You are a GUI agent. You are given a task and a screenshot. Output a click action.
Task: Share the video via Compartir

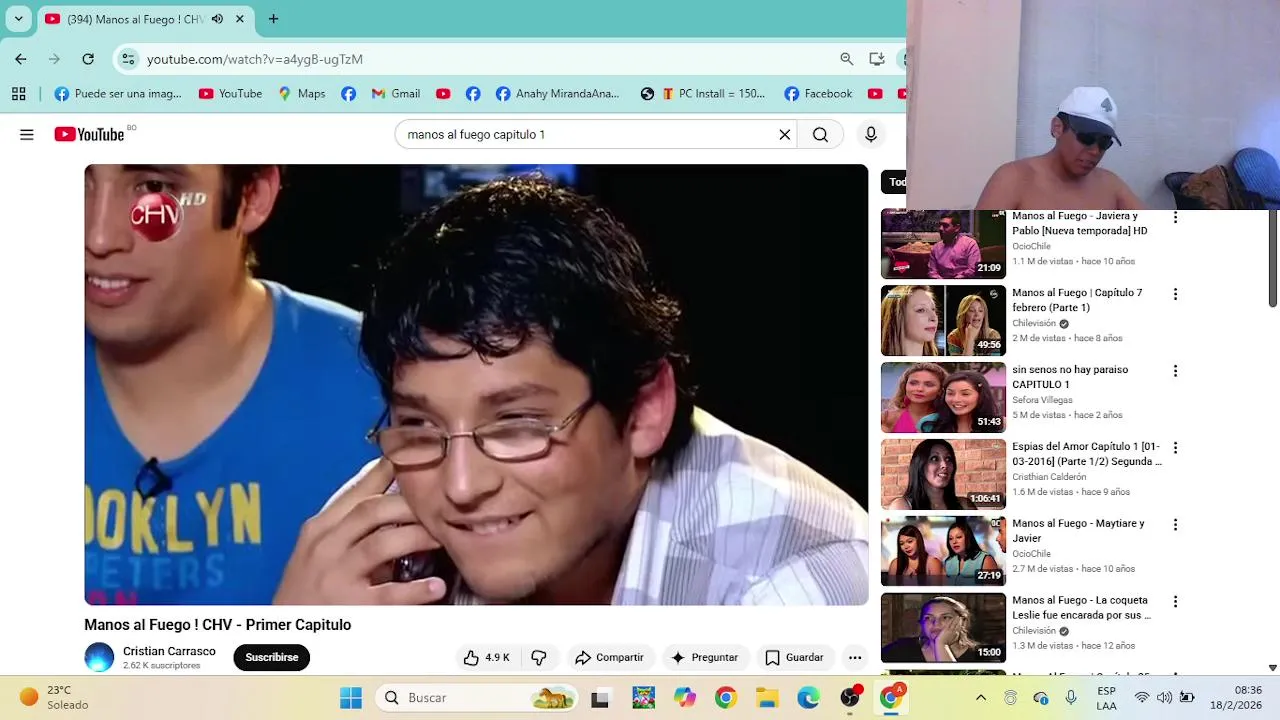tap(609, 657)
